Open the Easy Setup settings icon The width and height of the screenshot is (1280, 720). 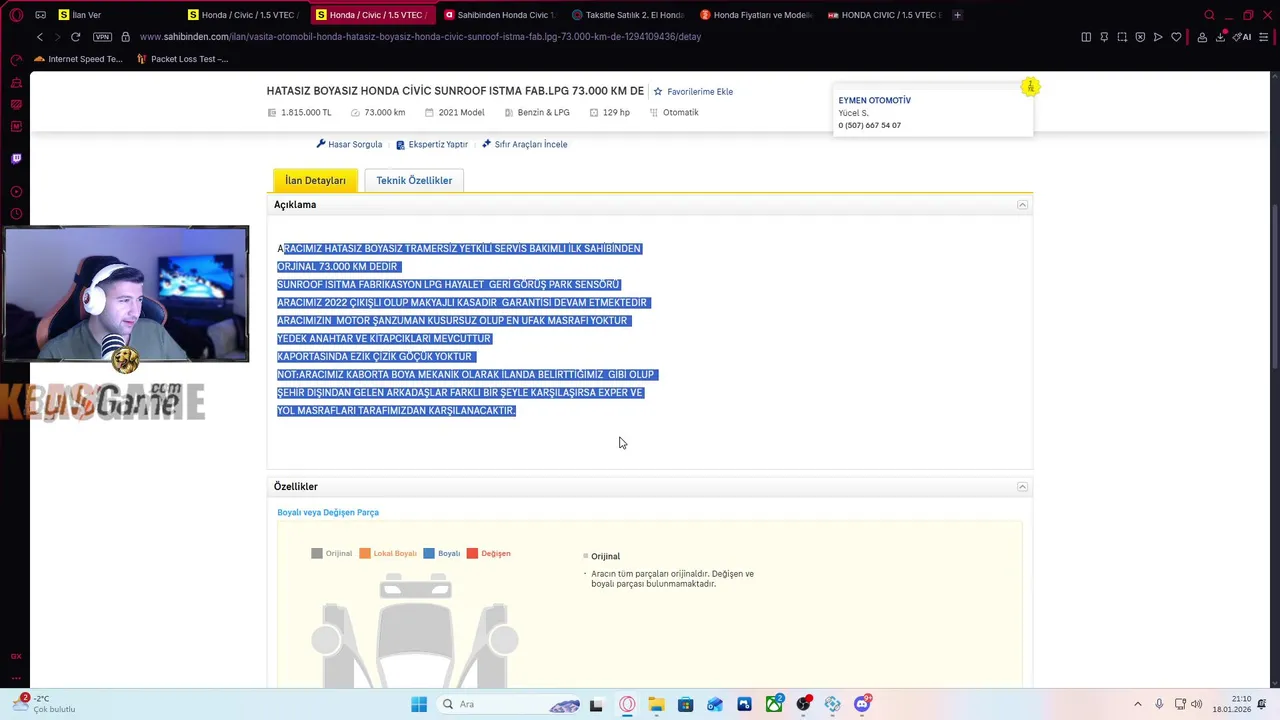point(1264,37)
